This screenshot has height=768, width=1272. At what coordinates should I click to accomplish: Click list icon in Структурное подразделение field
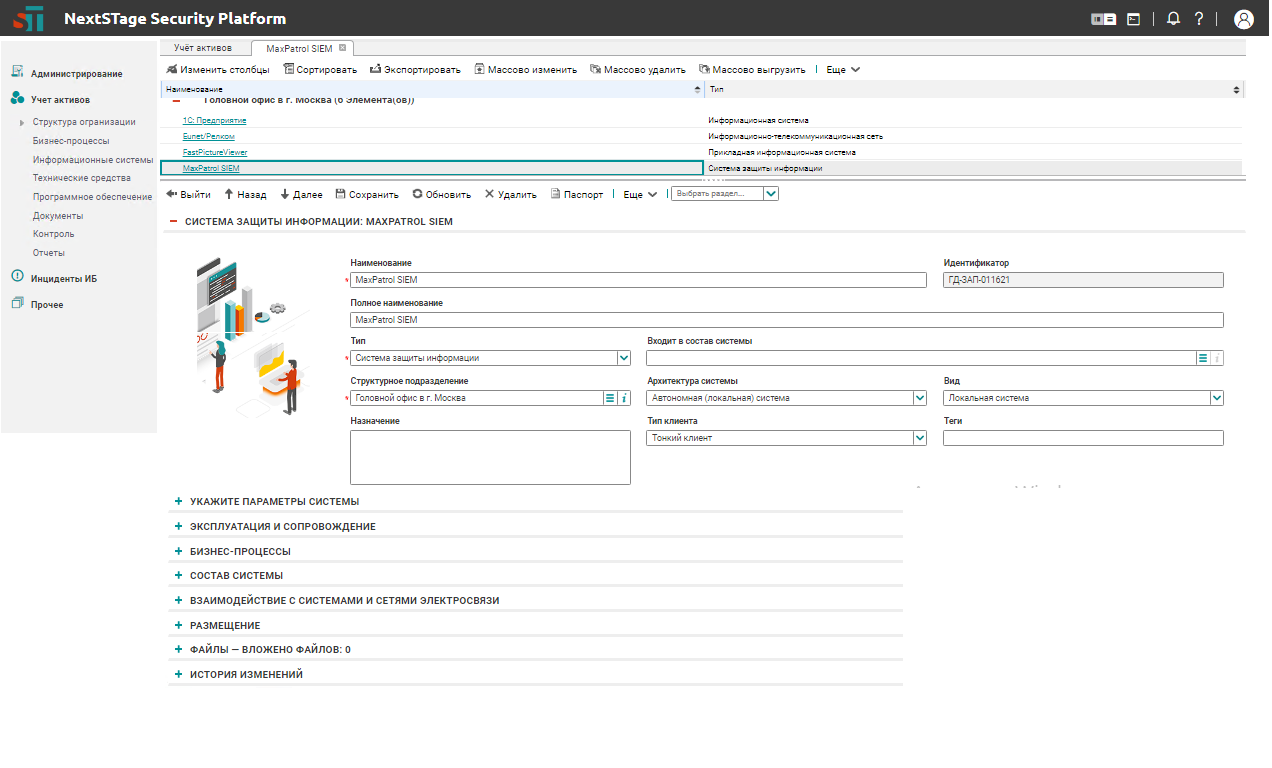click(609, 398)
